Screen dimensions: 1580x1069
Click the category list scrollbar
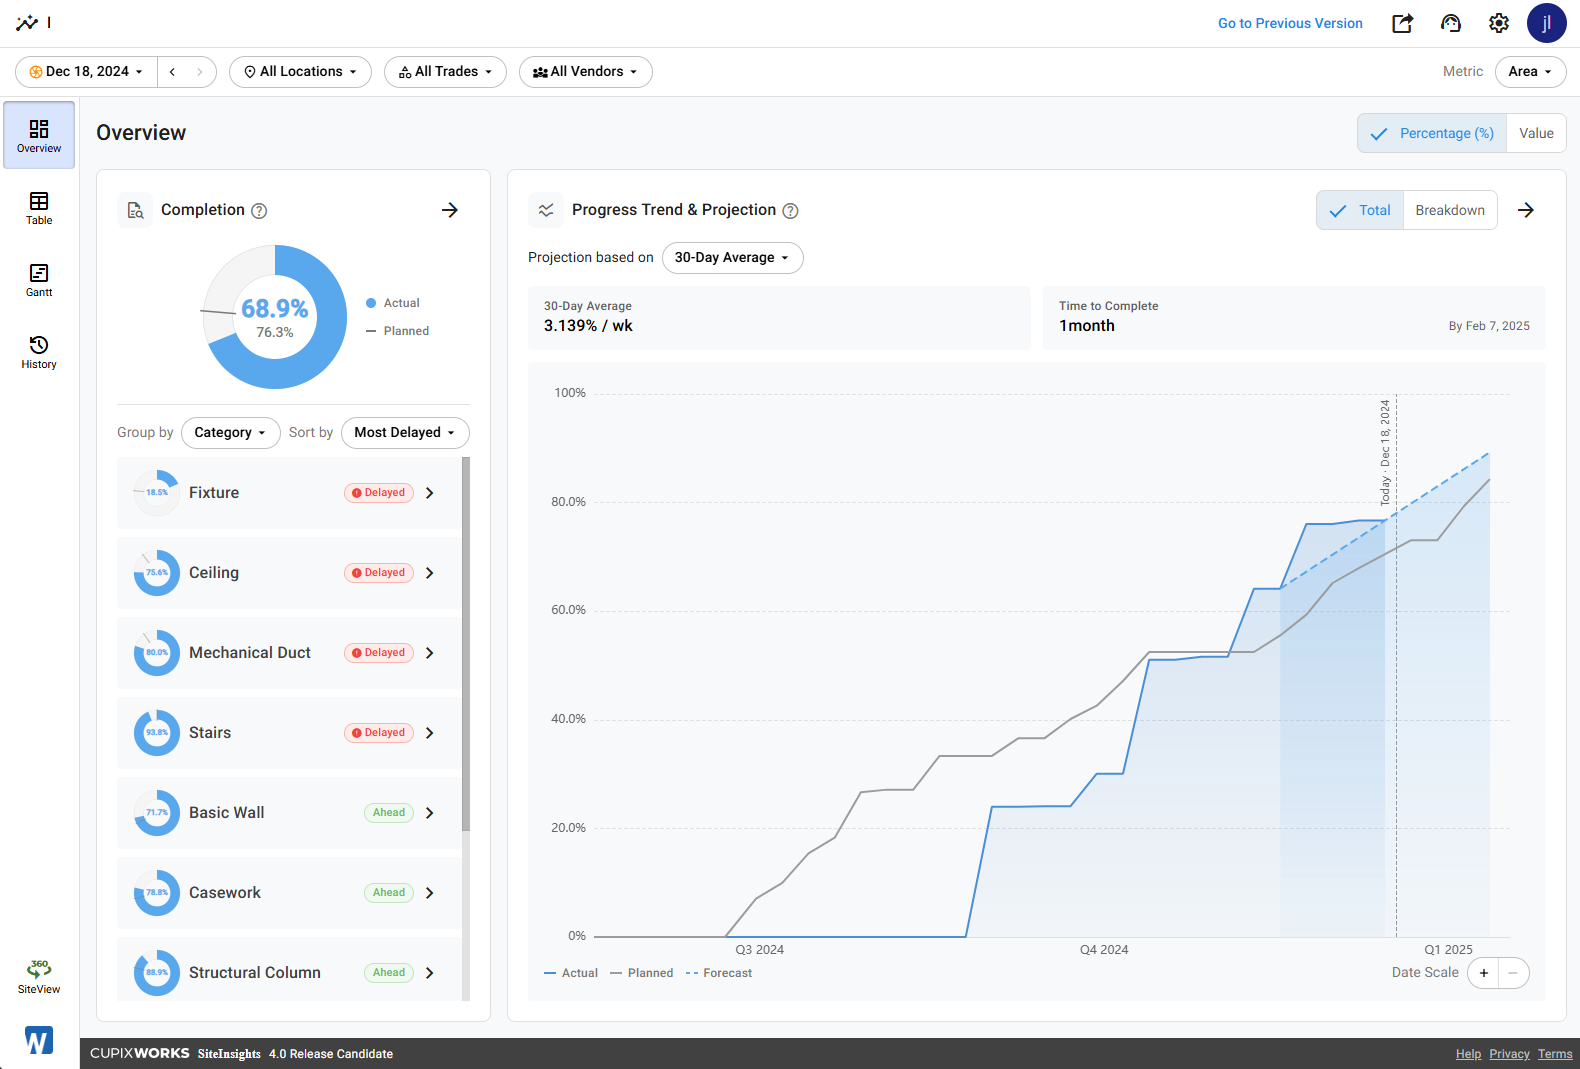click(x=466, y=644)
